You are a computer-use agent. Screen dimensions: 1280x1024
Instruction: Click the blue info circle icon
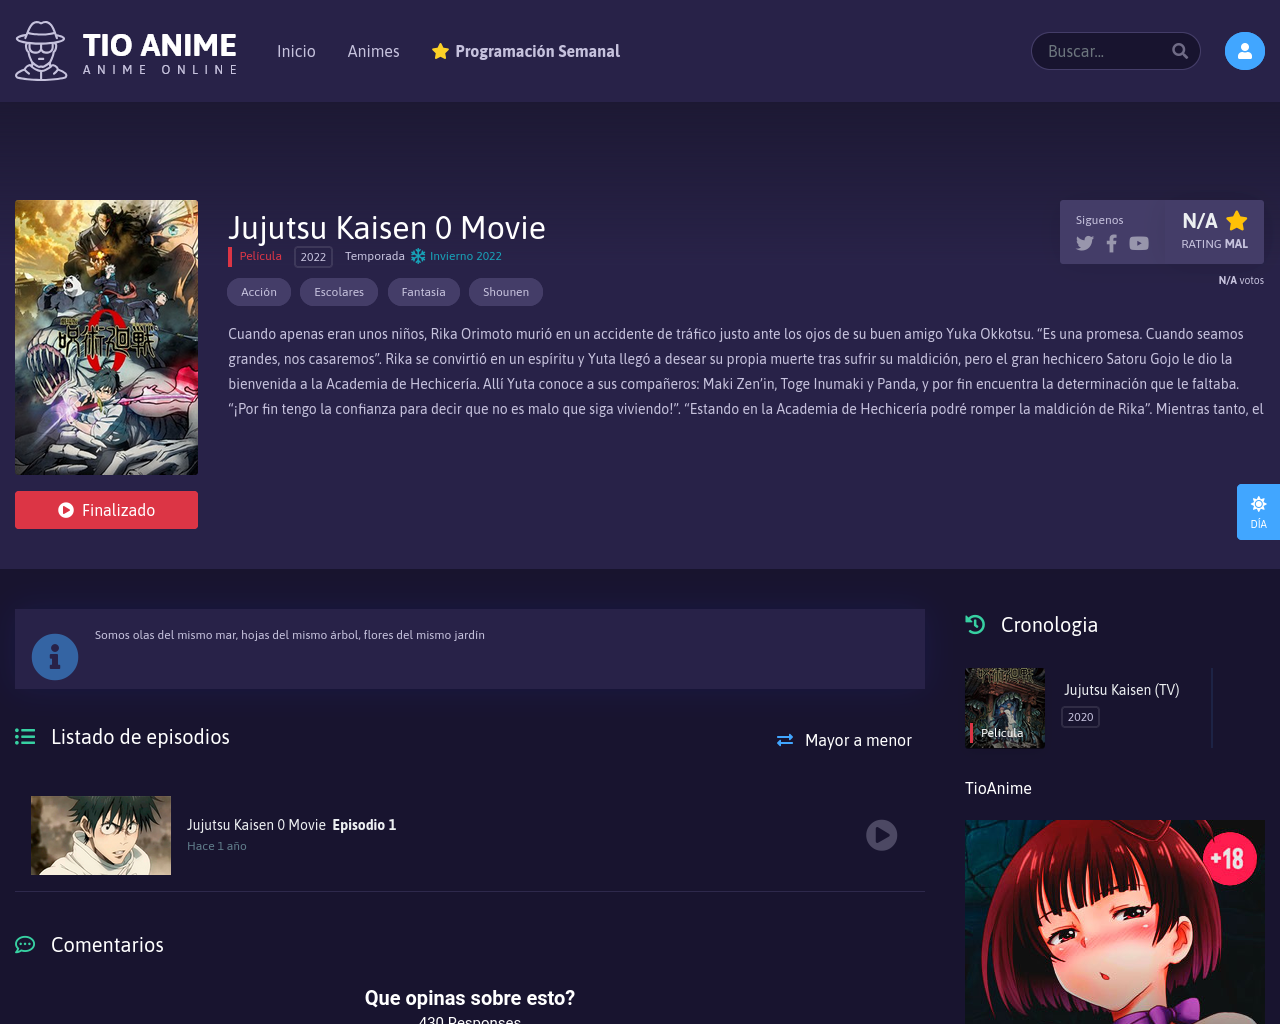click(55, 657)
